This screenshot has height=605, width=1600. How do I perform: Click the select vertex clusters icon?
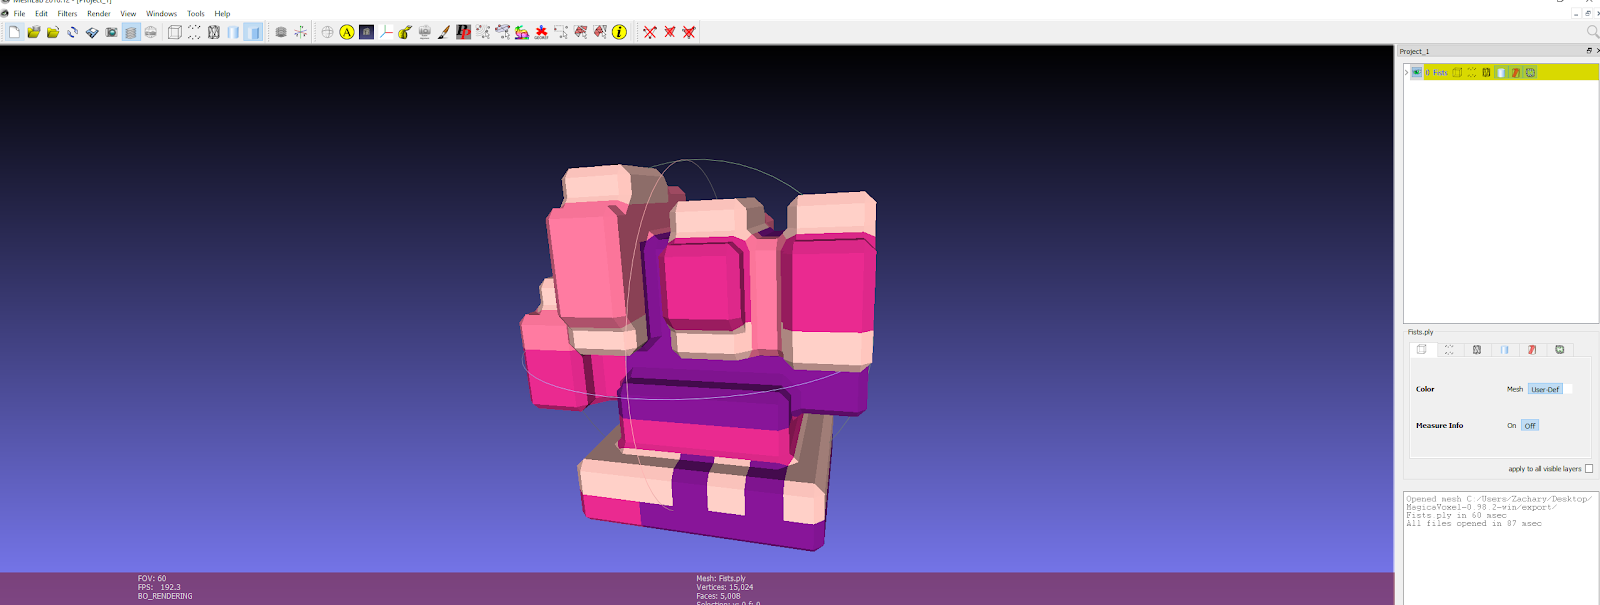coord(502,32)
